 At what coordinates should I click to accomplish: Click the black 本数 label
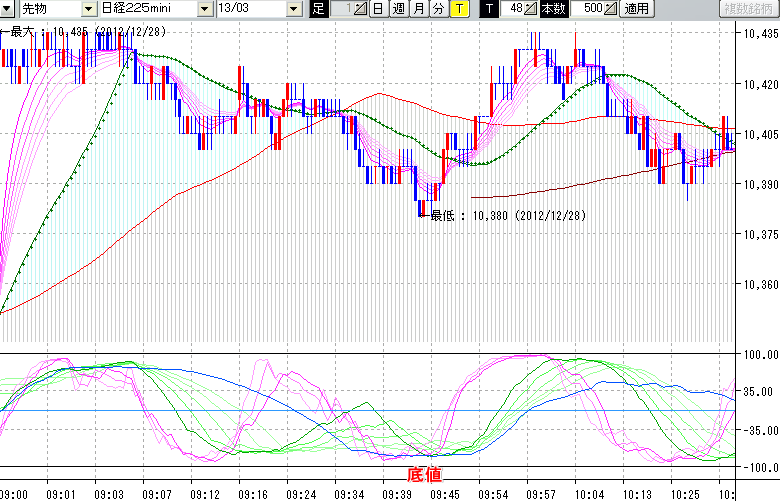(x=553, y=9)
